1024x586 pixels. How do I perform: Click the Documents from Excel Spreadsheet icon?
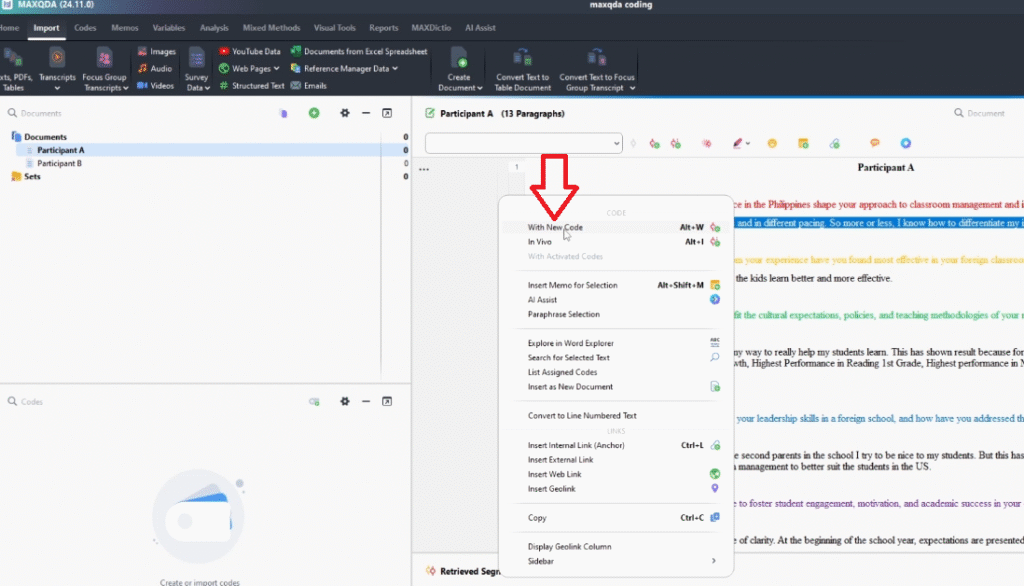pyautogui.click(x=296, y=51)
